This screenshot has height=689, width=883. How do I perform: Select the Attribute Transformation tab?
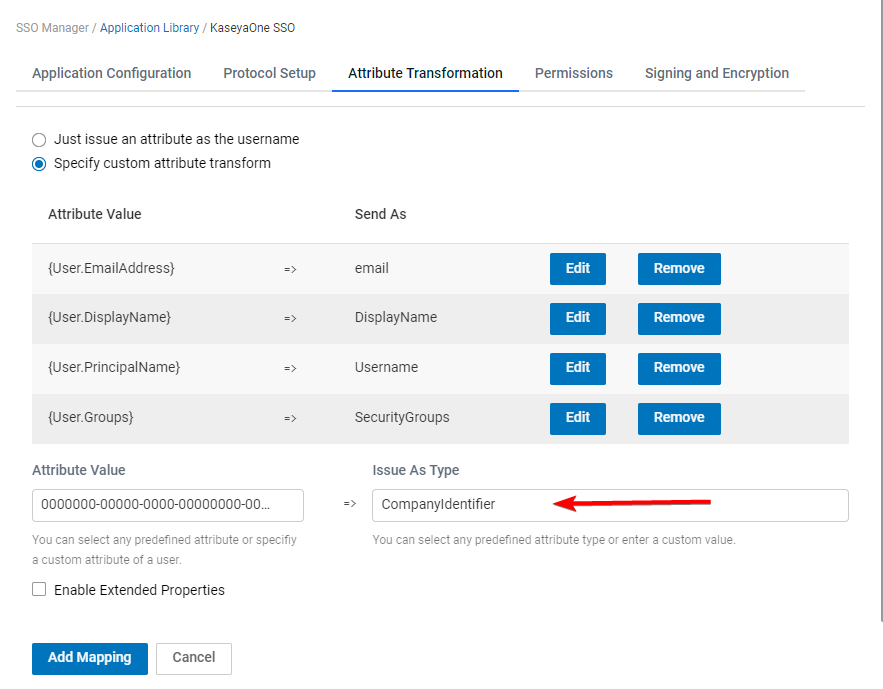425,73
